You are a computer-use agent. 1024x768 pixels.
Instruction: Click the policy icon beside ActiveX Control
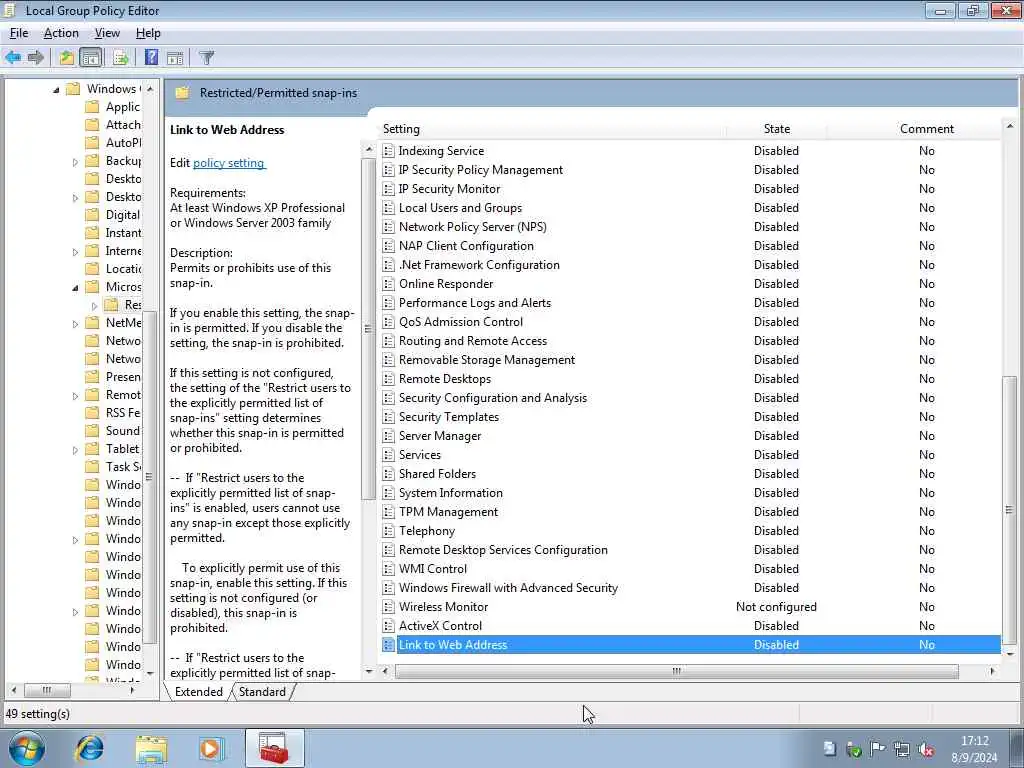coord(388,626)
